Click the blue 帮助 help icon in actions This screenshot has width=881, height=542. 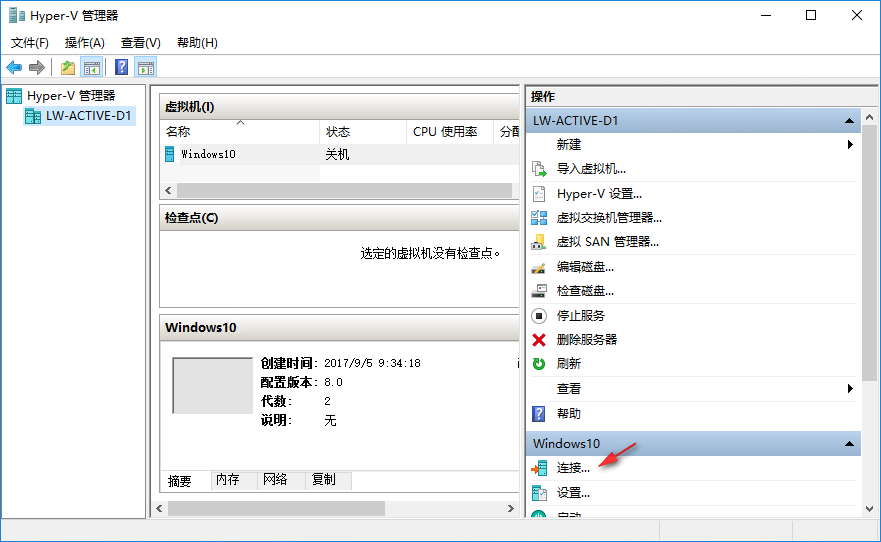click(x=538, y=414)
